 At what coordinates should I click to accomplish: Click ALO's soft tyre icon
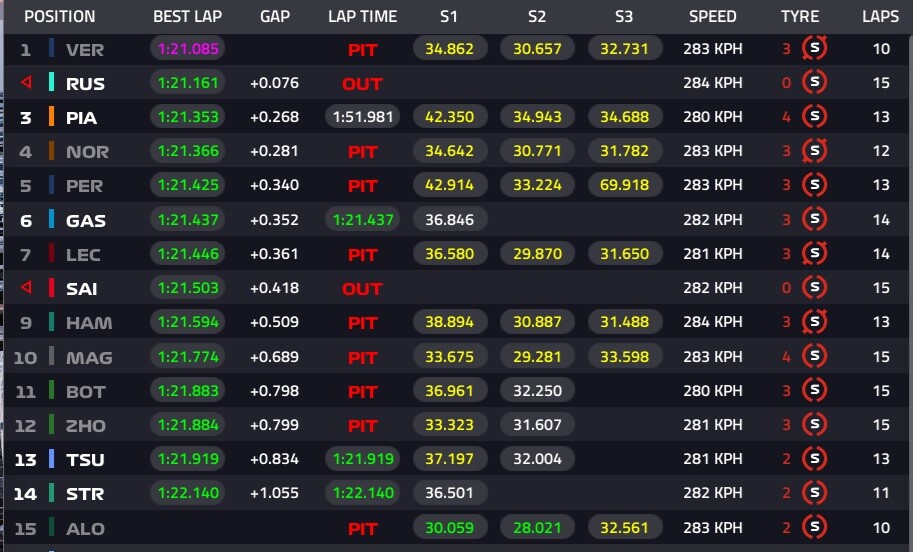816,527
